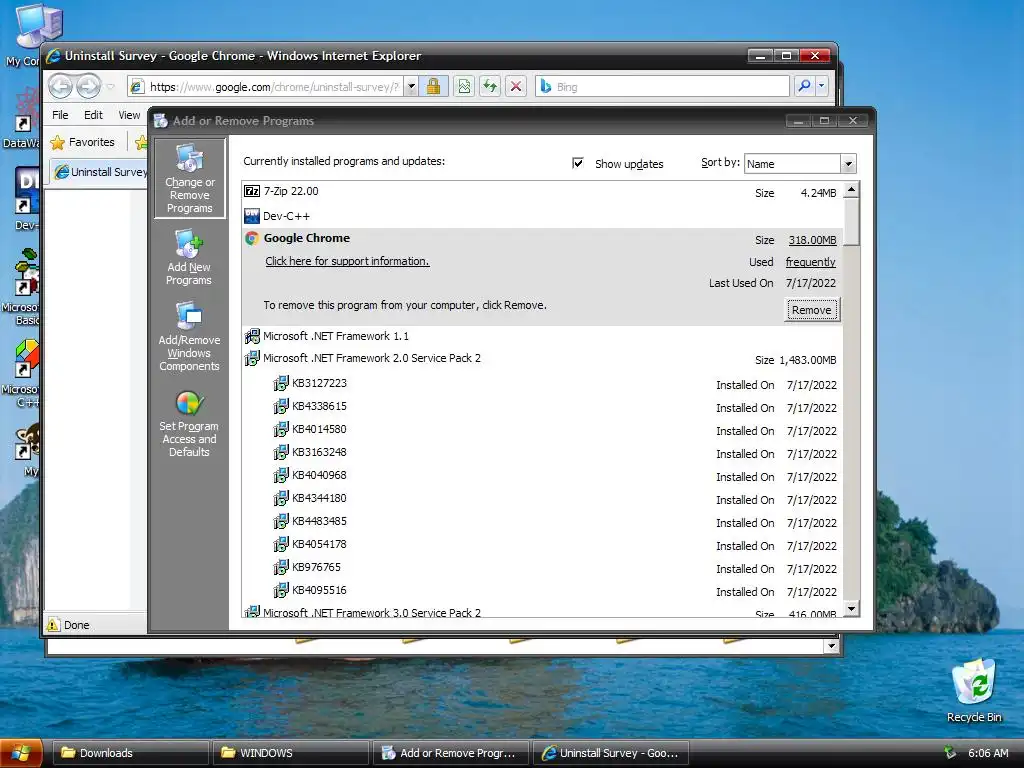Select Microsoft .NET Framework 3.0 Service Pack 2
Screen dimensions: 1024x768
pos(372,613)
